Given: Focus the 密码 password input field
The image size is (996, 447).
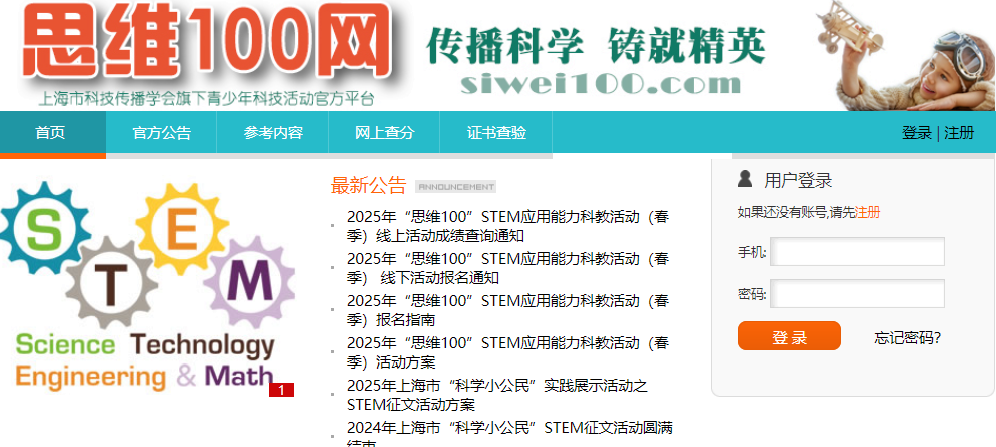Looking at the screenshot, I should 857,294.
